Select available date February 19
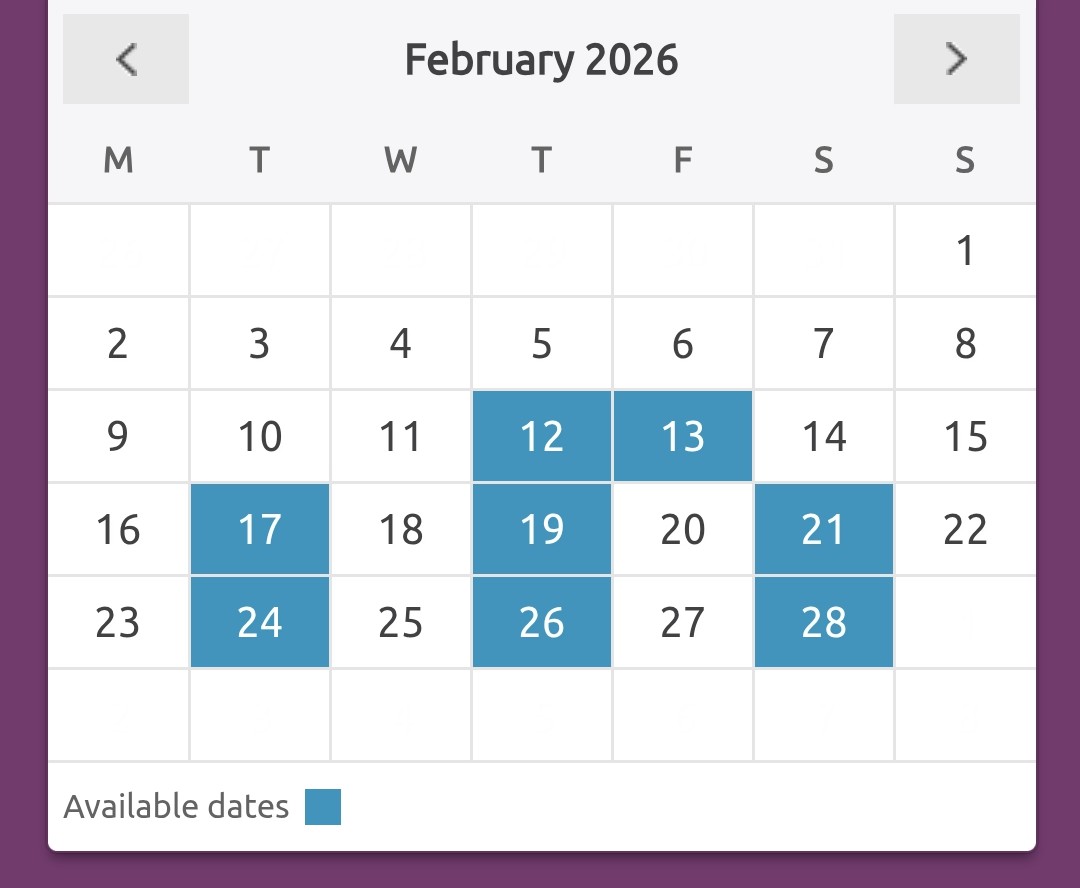Image resolution: width=1080 pixels, height=888 pixels. pyautogui.click(x=541, y=529)
